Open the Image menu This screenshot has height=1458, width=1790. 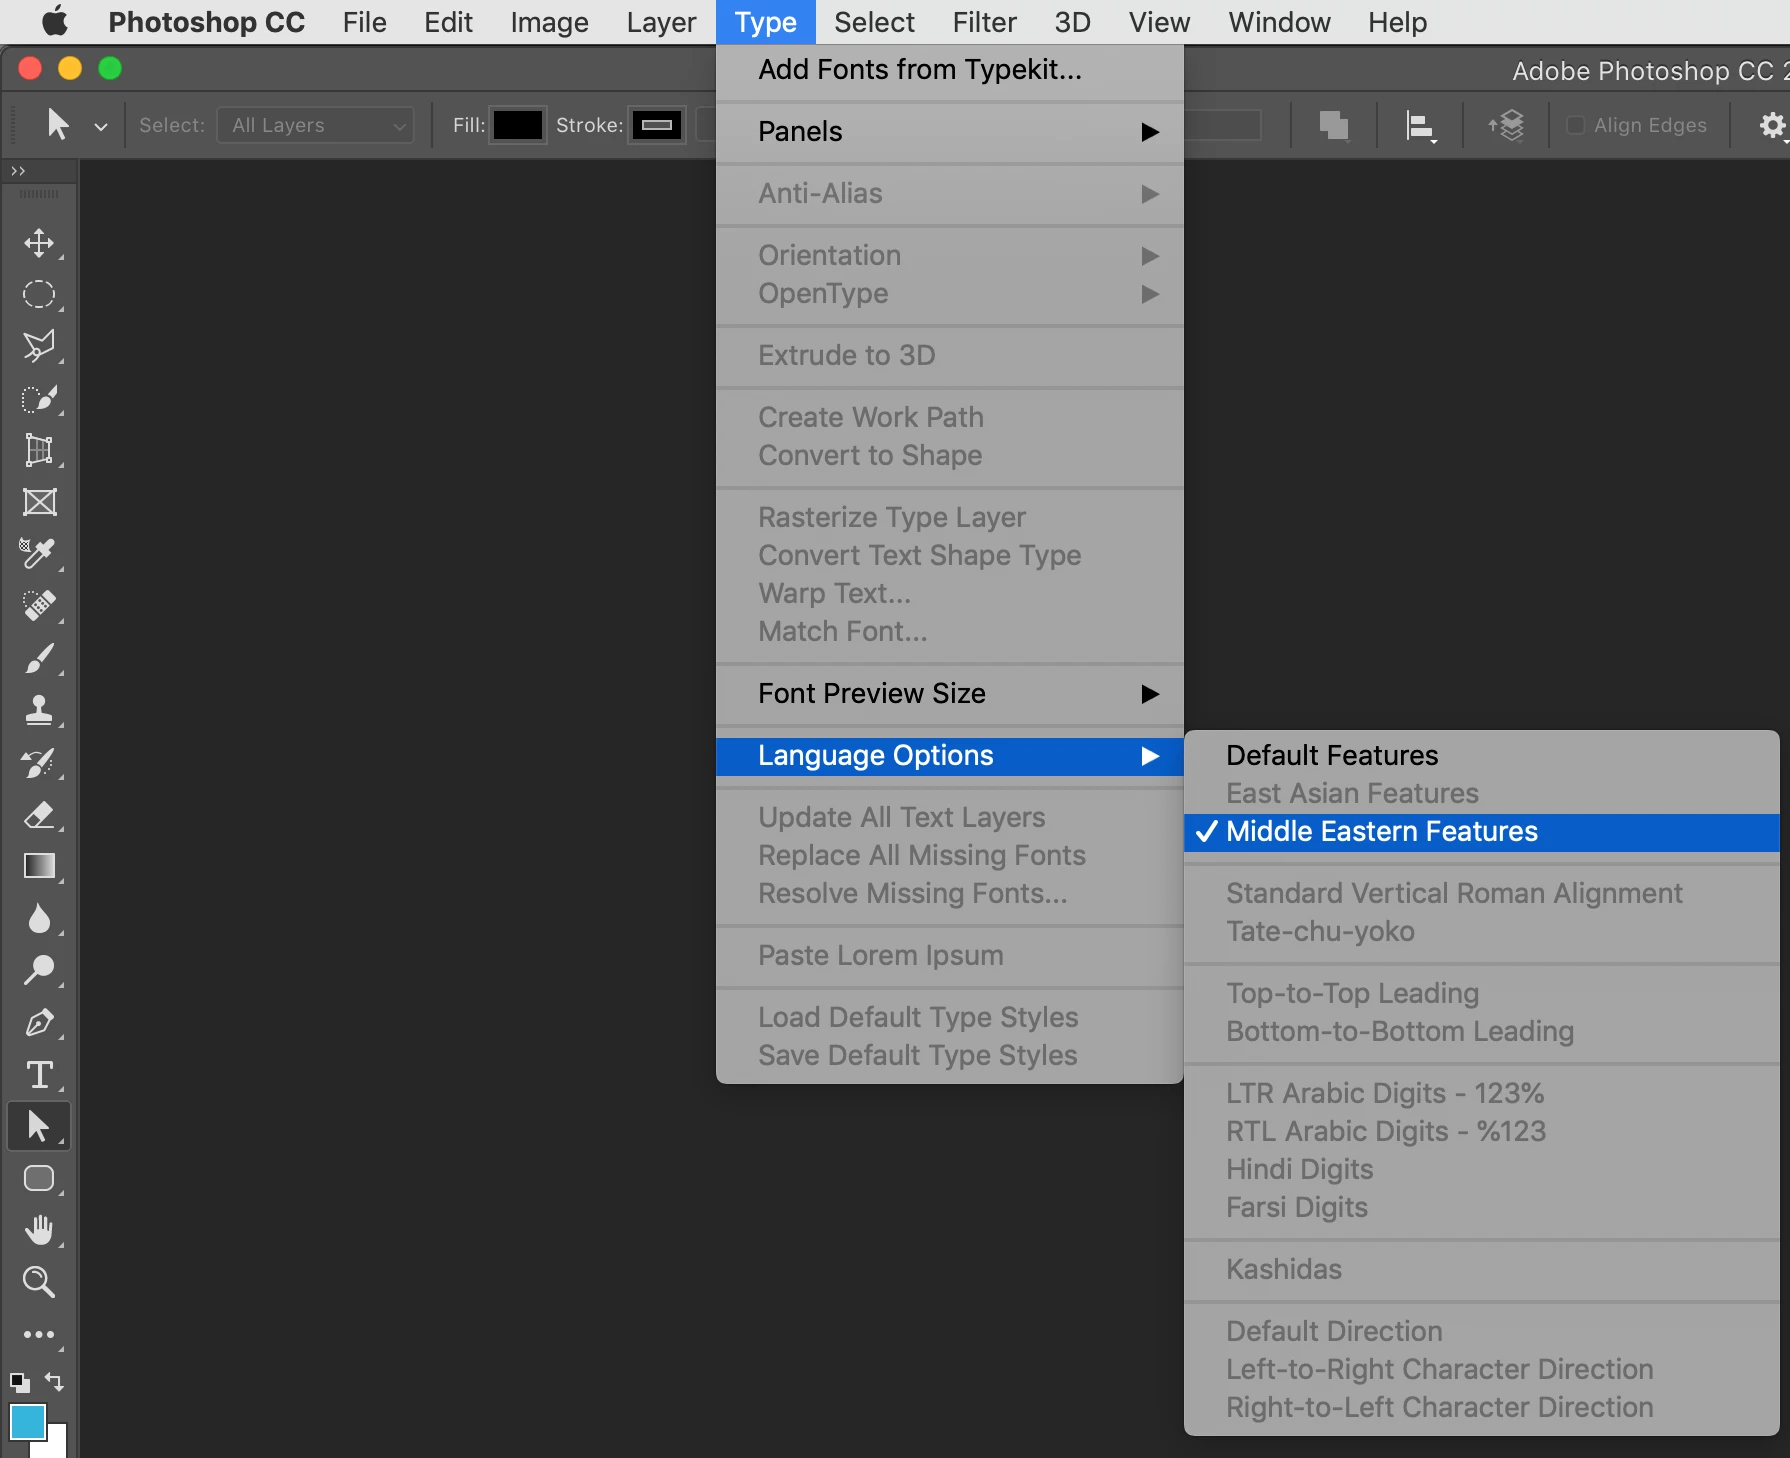549,22
